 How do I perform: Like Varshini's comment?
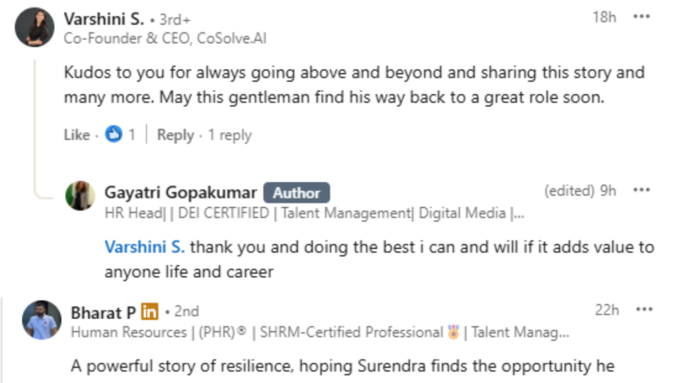(77, 135)
